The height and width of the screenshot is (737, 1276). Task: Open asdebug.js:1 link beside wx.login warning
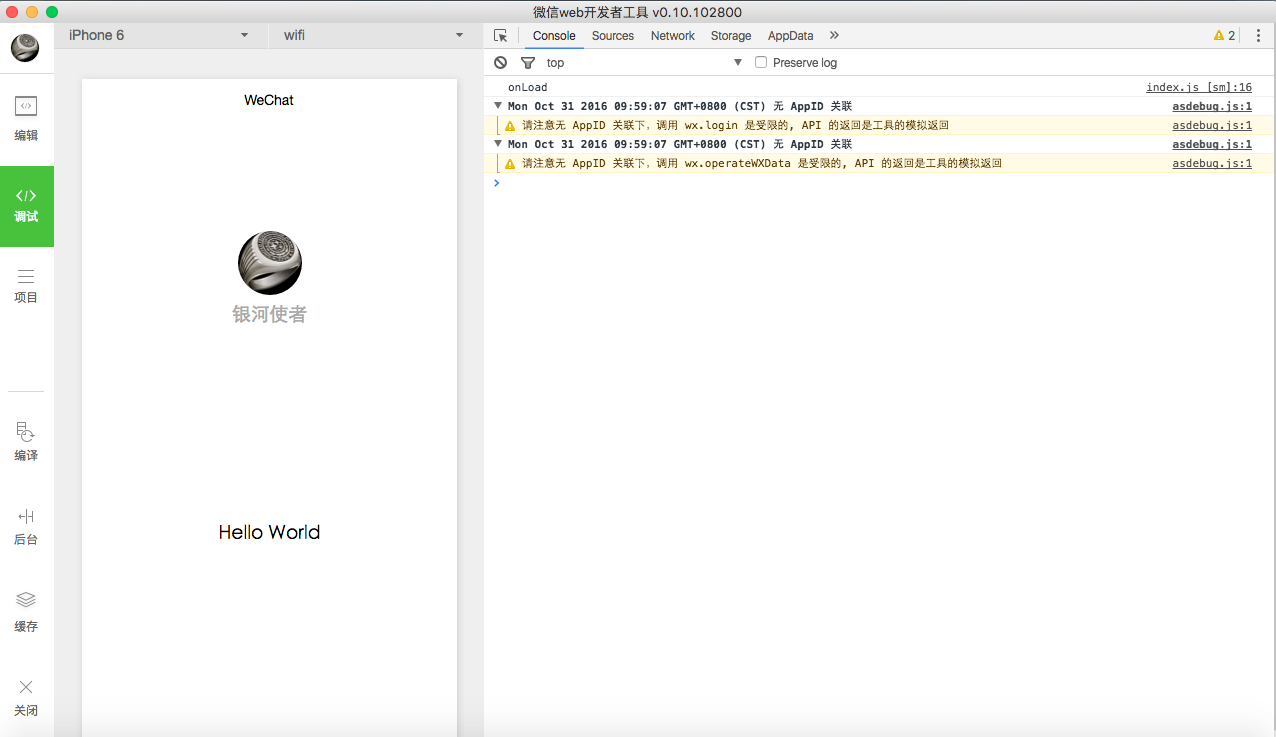point(1212,126)
